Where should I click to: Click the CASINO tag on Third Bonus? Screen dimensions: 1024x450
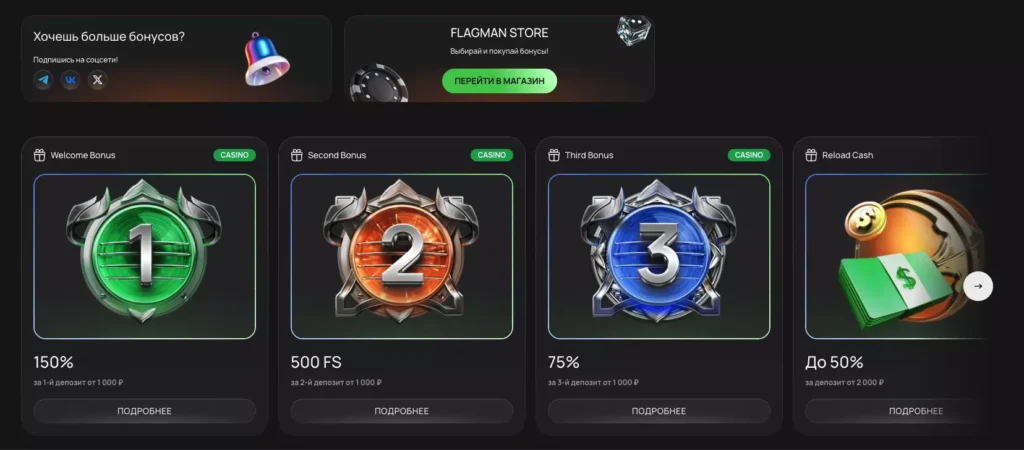(749, 155)
